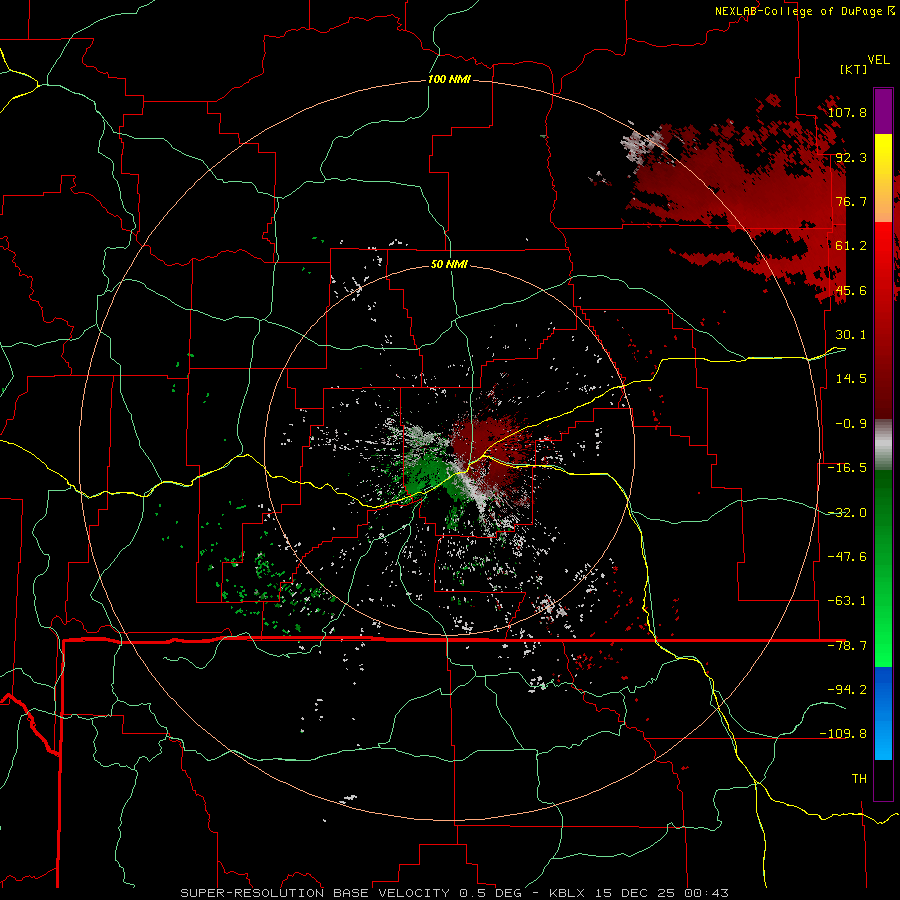Click the -32.0 velocity scale value

pyautogui.click(x=847, y=513)
